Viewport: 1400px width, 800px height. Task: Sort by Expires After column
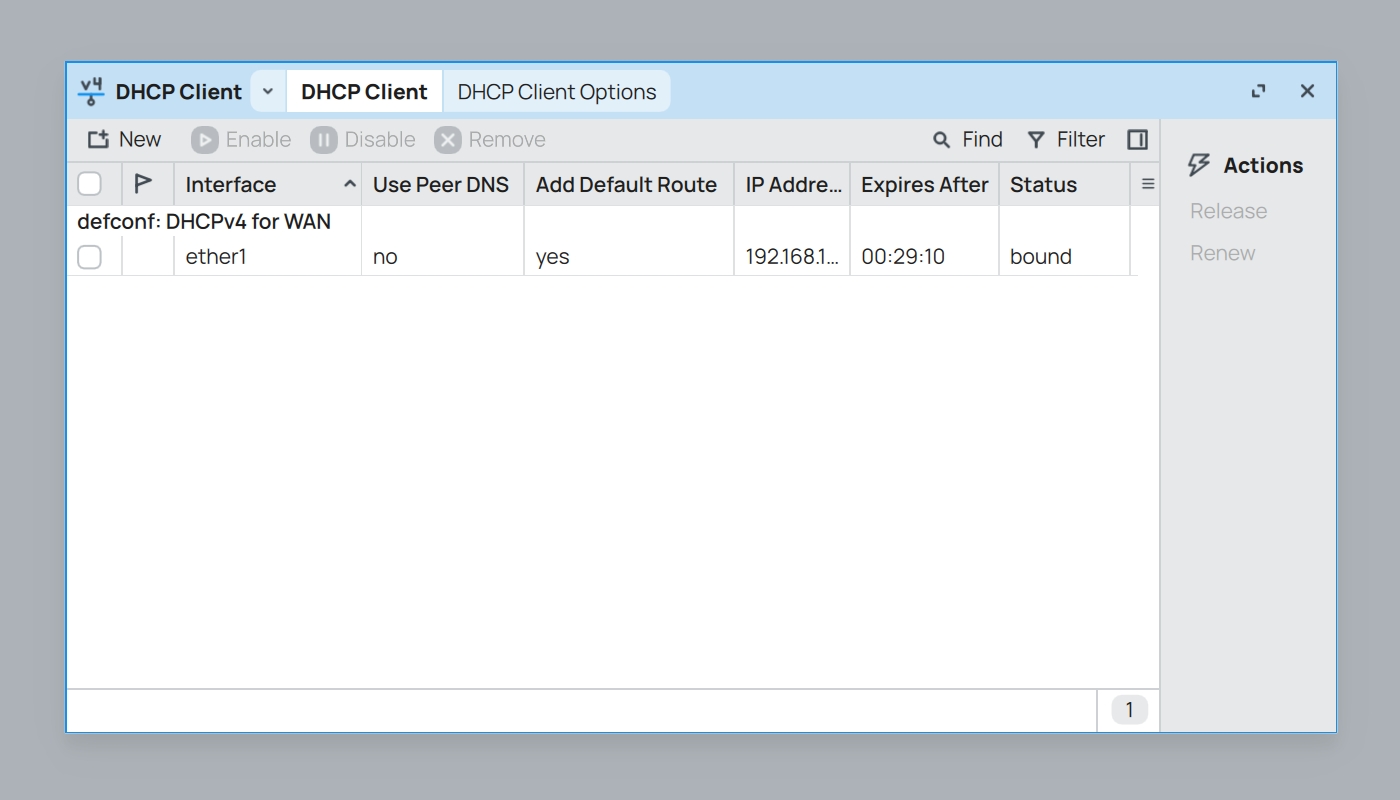(x=924, y=184)
